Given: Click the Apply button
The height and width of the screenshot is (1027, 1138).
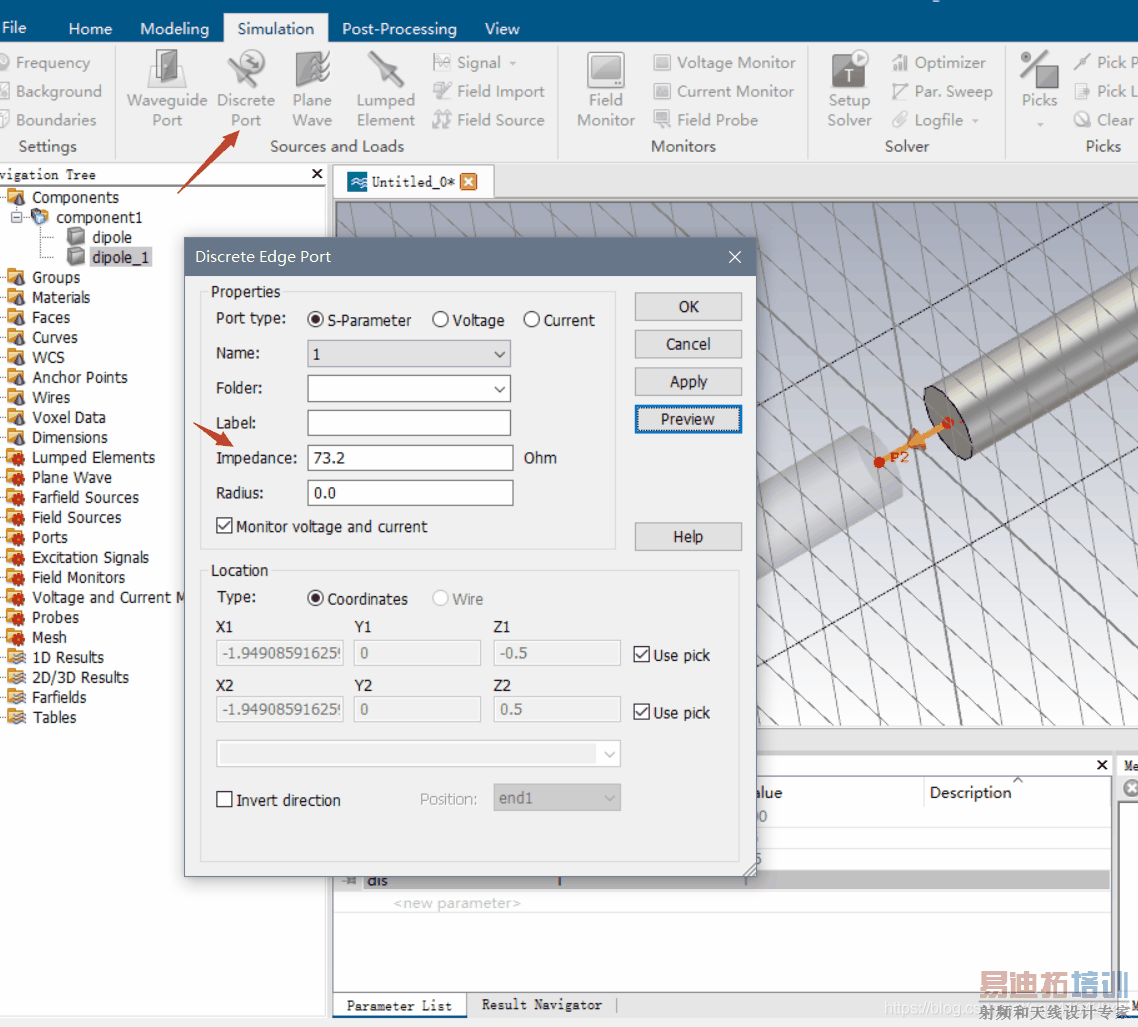Looking at the screenshot, I should coord(688,382).
